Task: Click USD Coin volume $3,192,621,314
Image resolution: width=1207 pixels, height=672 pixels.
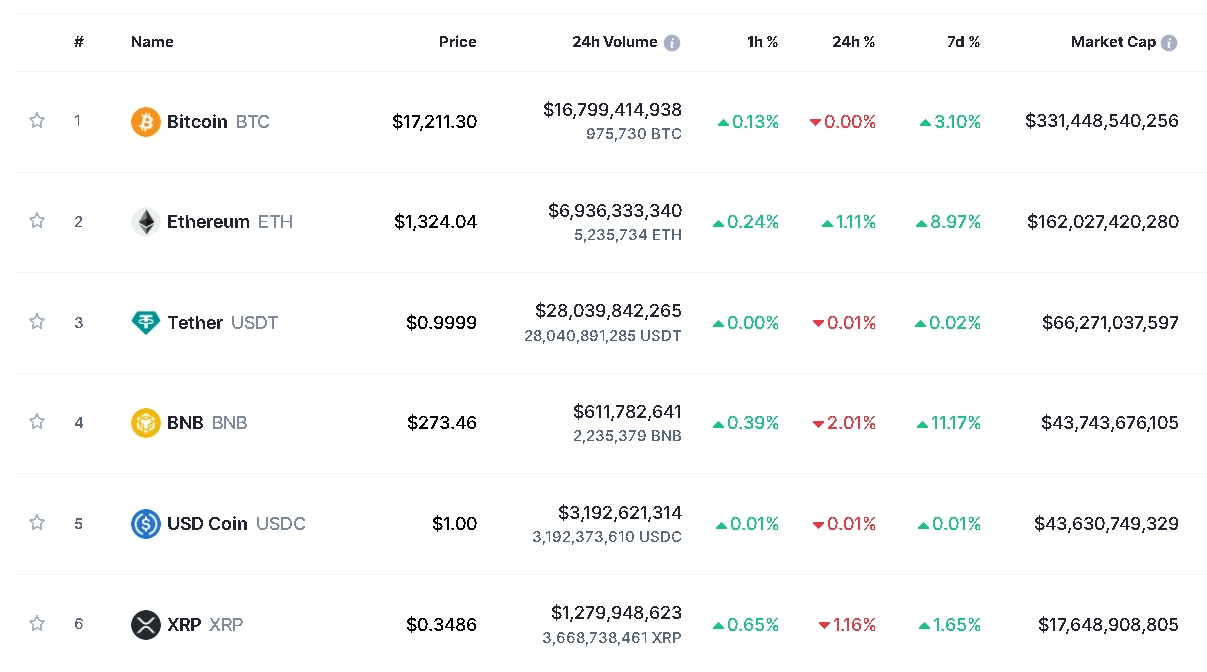Action: (620, 513)
